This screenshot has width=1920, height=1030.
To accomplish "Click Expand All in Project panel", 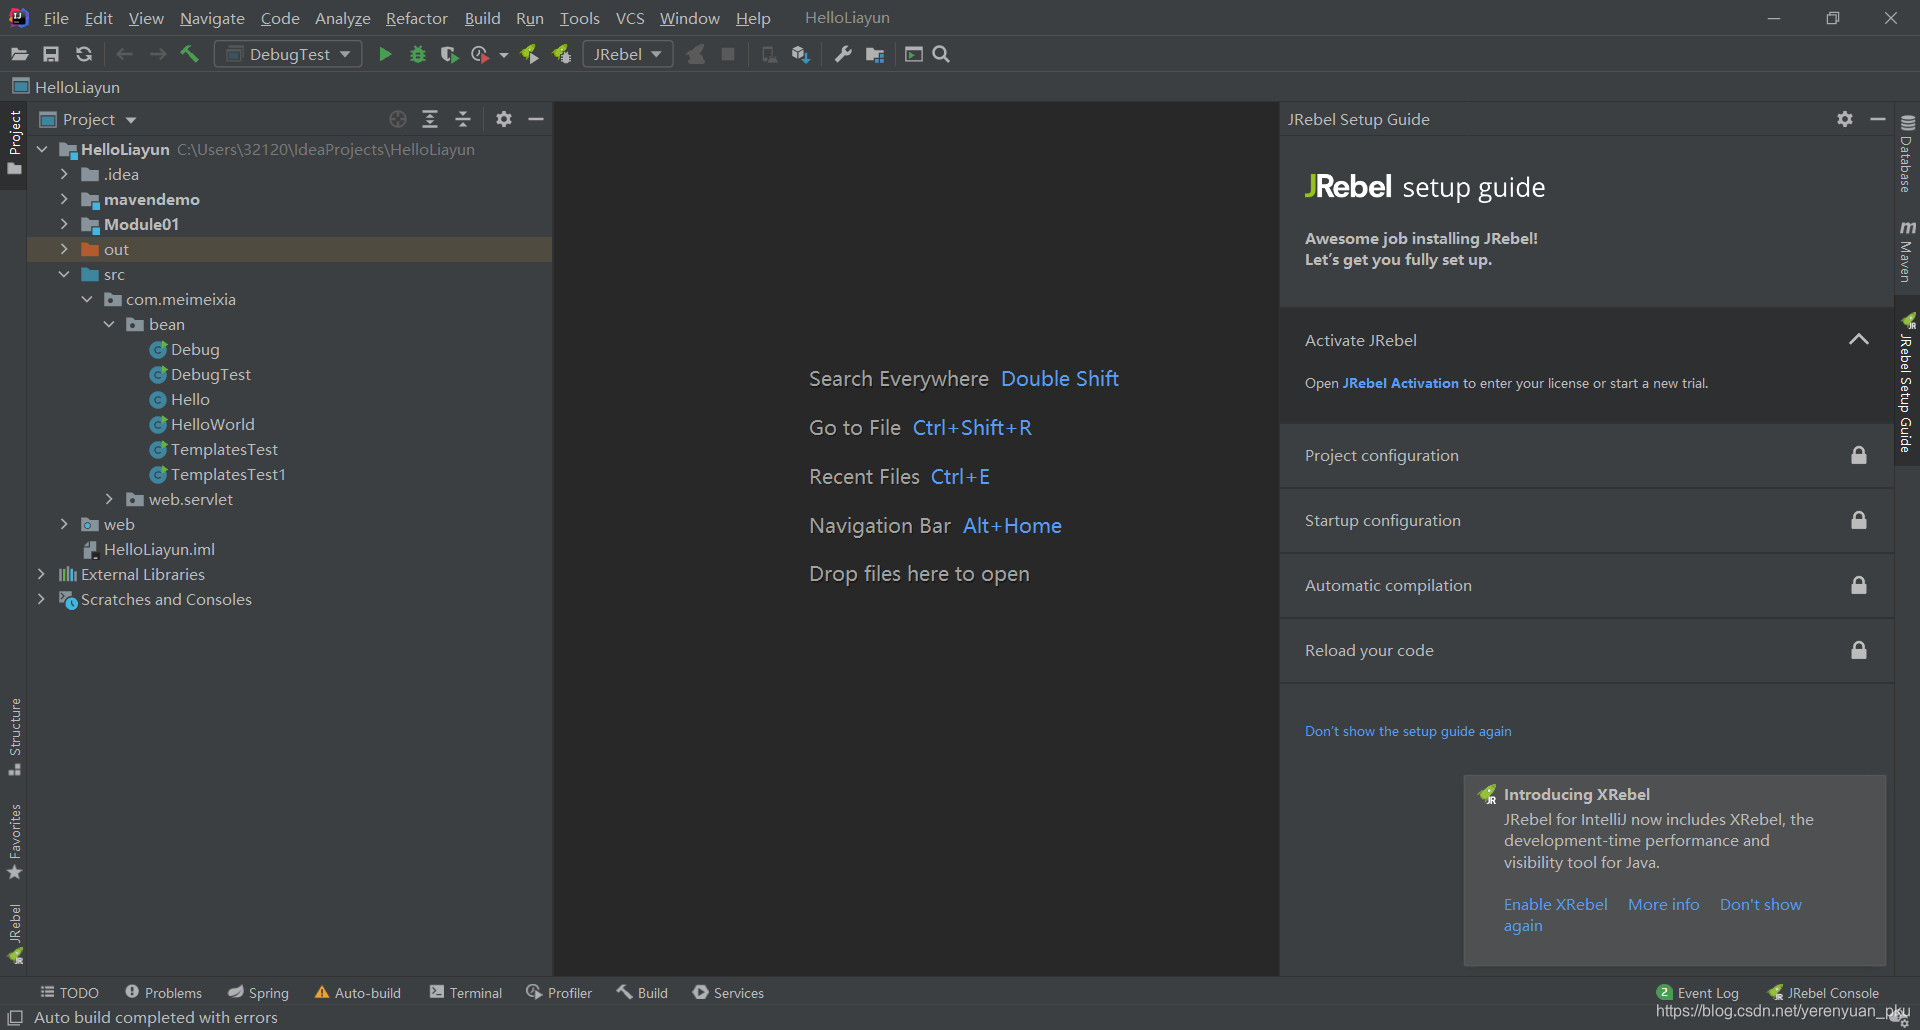I will point(430,119).
